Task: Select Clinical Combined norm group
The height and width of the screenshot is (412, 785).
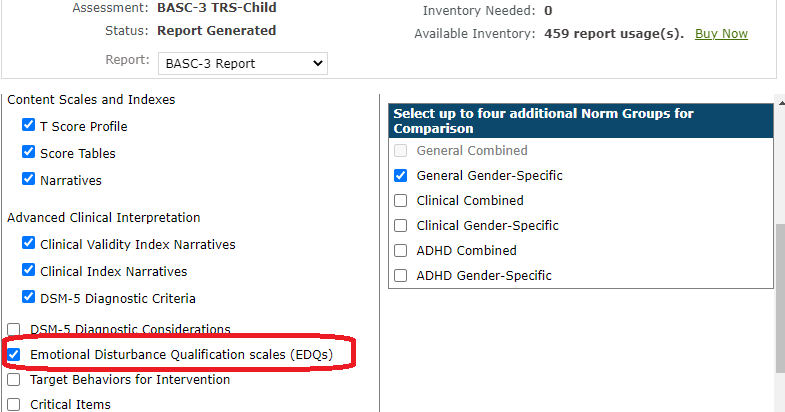Action: point(401,200)
